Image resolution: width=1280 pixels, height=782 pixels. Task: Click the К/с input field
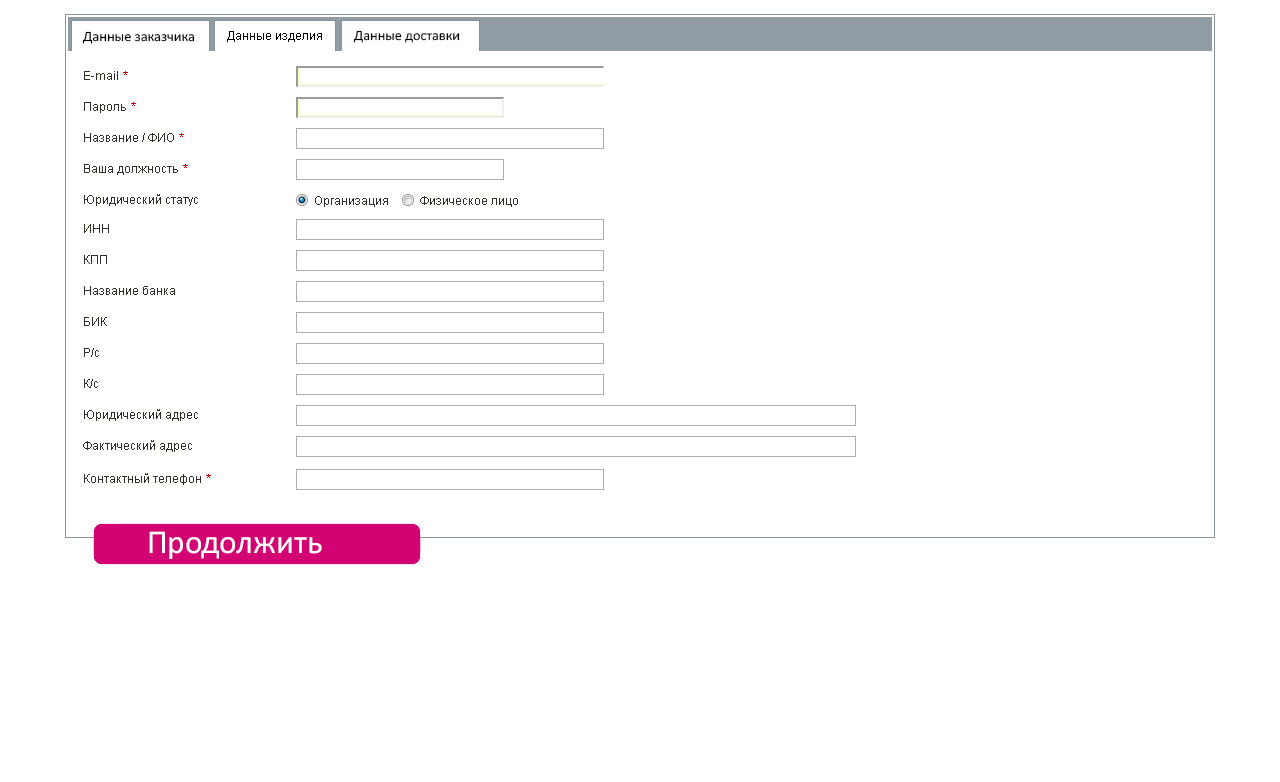(450, 385)
